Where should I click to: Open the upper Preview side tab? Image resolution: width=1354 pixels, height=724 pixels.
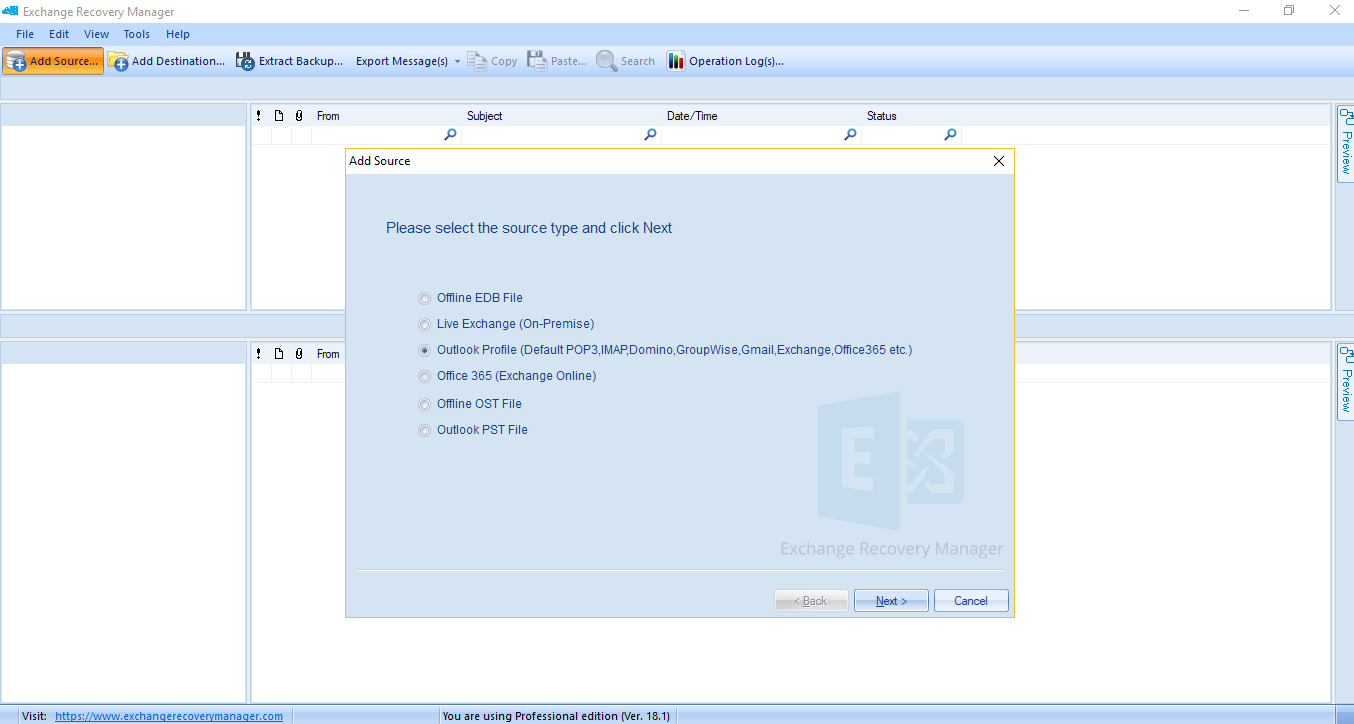(x=1345, y=144)
